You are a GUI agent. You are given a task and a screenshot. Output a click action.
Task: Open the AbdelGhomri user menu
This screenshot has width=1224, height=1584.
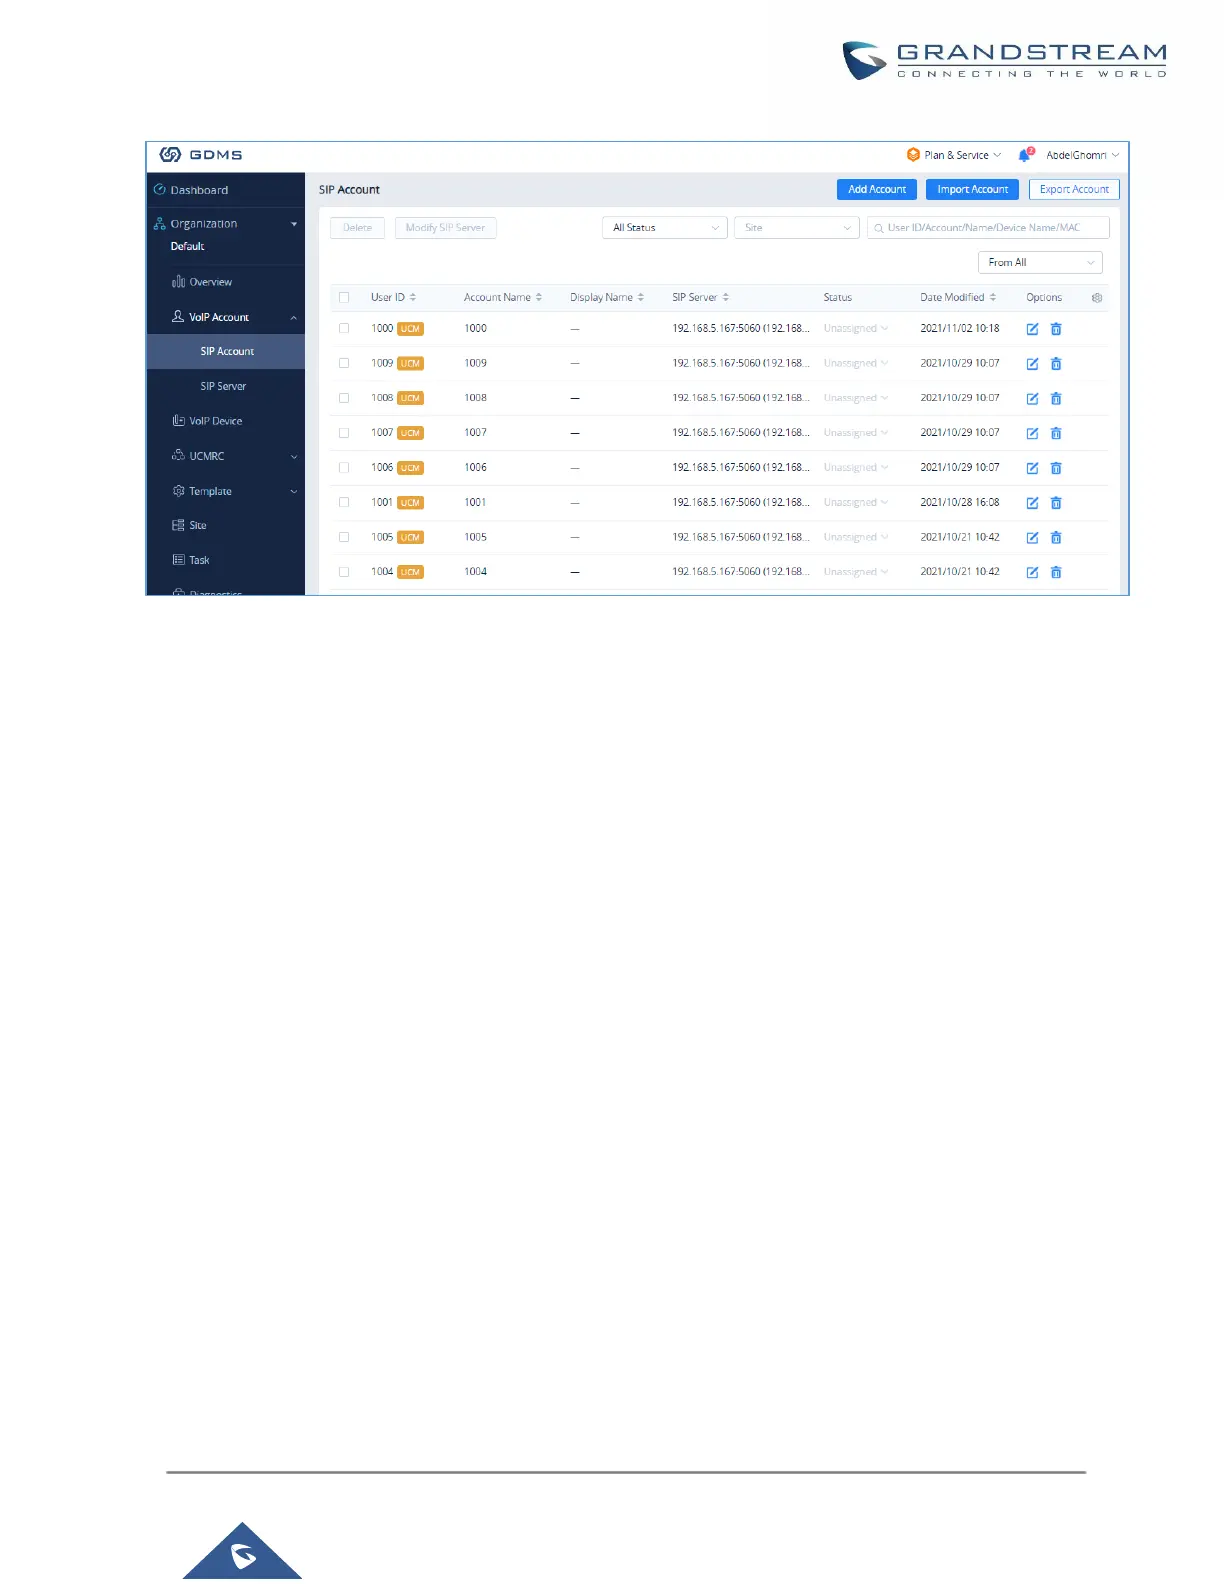(1082, 155)
